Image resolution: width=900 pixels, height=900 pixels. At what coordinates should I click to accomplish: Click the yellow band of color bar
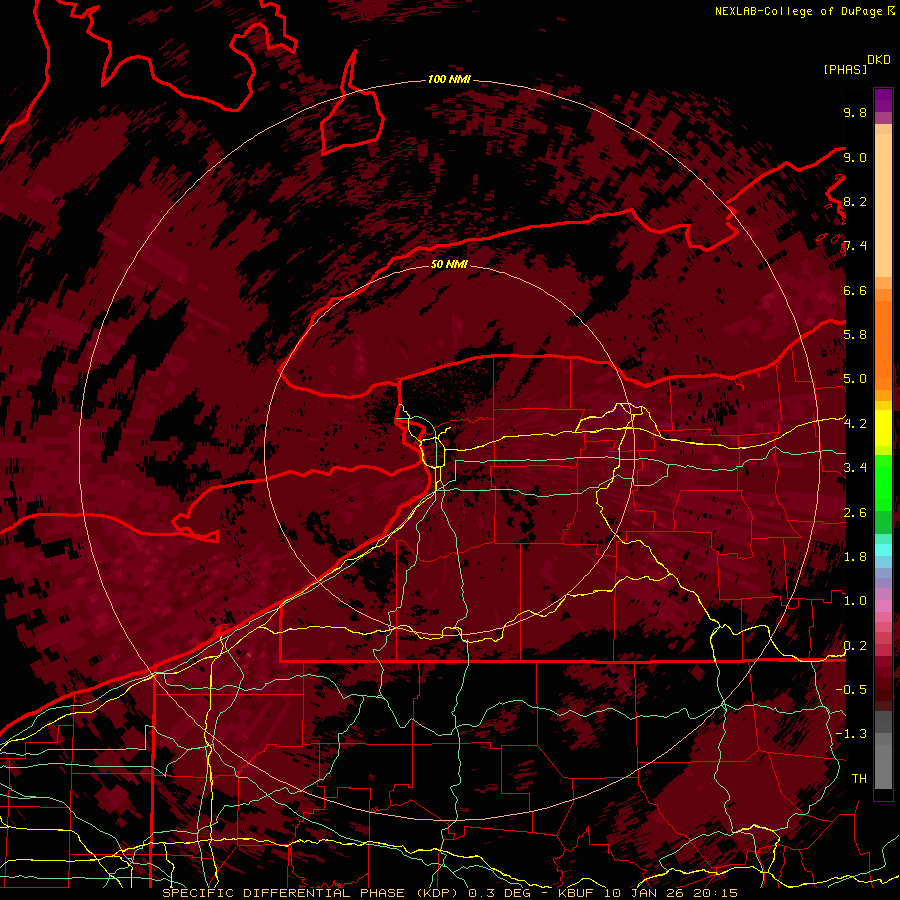click(883, 428)
